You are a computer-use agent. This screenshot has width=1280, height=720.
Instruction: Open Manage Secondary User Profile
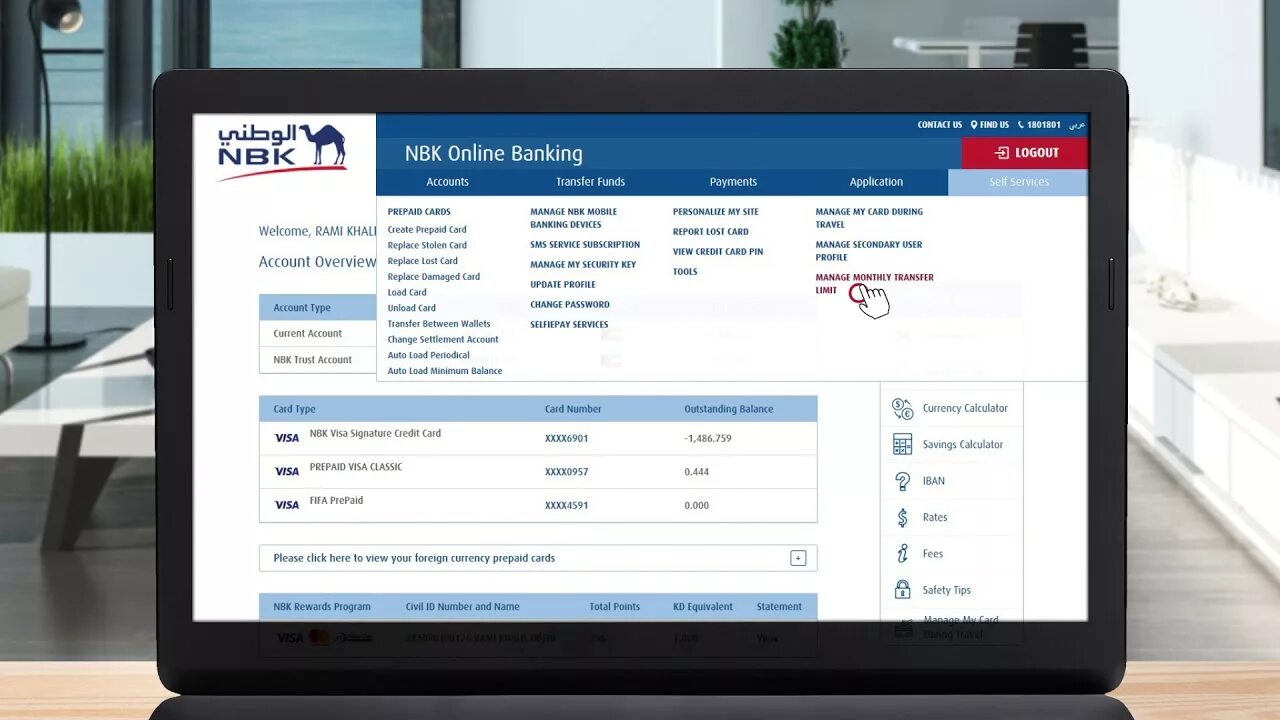[869, 251]
